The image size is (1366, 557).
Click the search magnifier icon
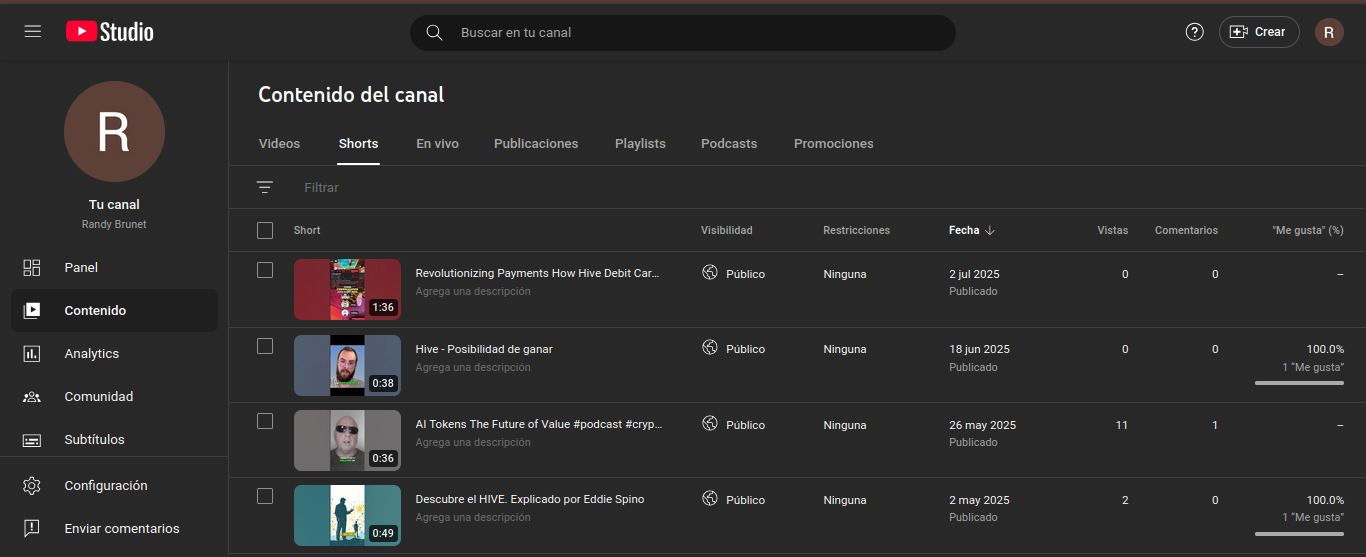434,32
